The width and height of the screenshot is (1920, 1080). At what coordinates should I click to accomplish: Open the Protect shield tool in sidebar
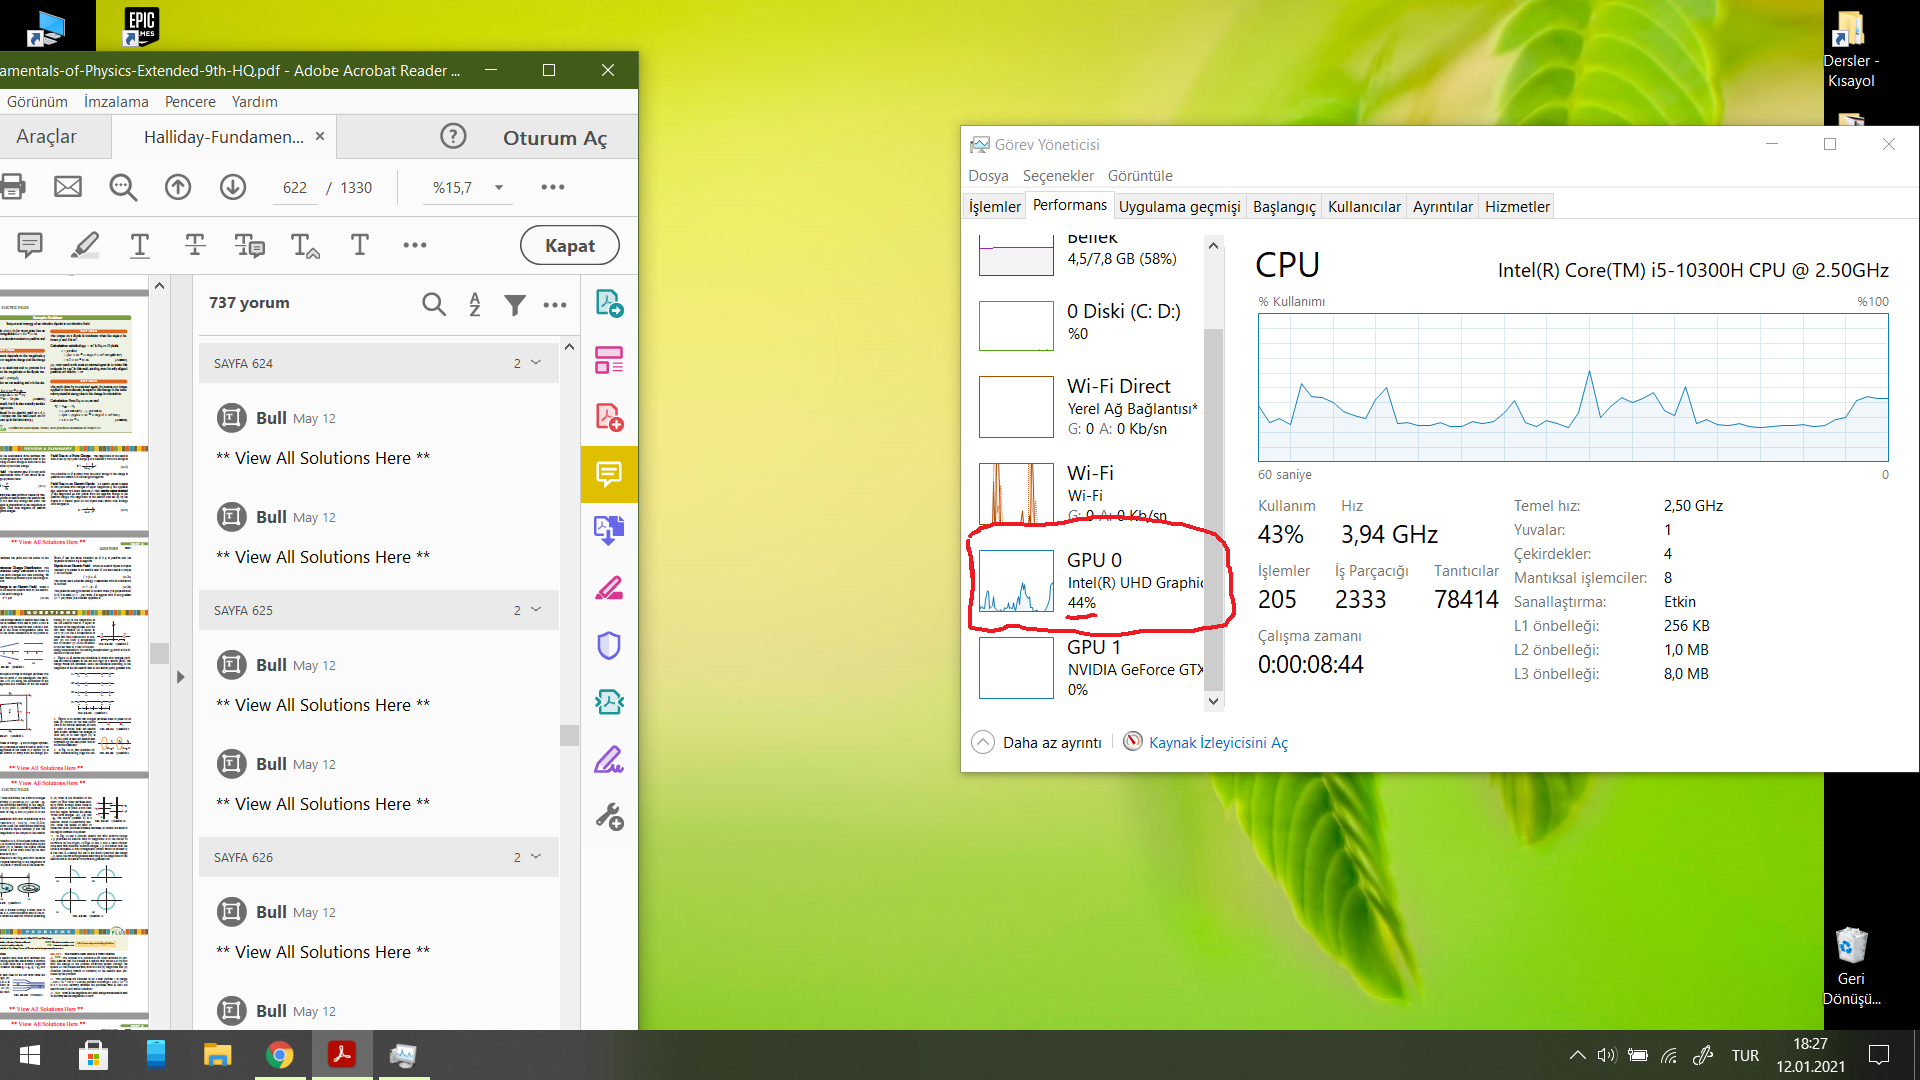point(609,645)
